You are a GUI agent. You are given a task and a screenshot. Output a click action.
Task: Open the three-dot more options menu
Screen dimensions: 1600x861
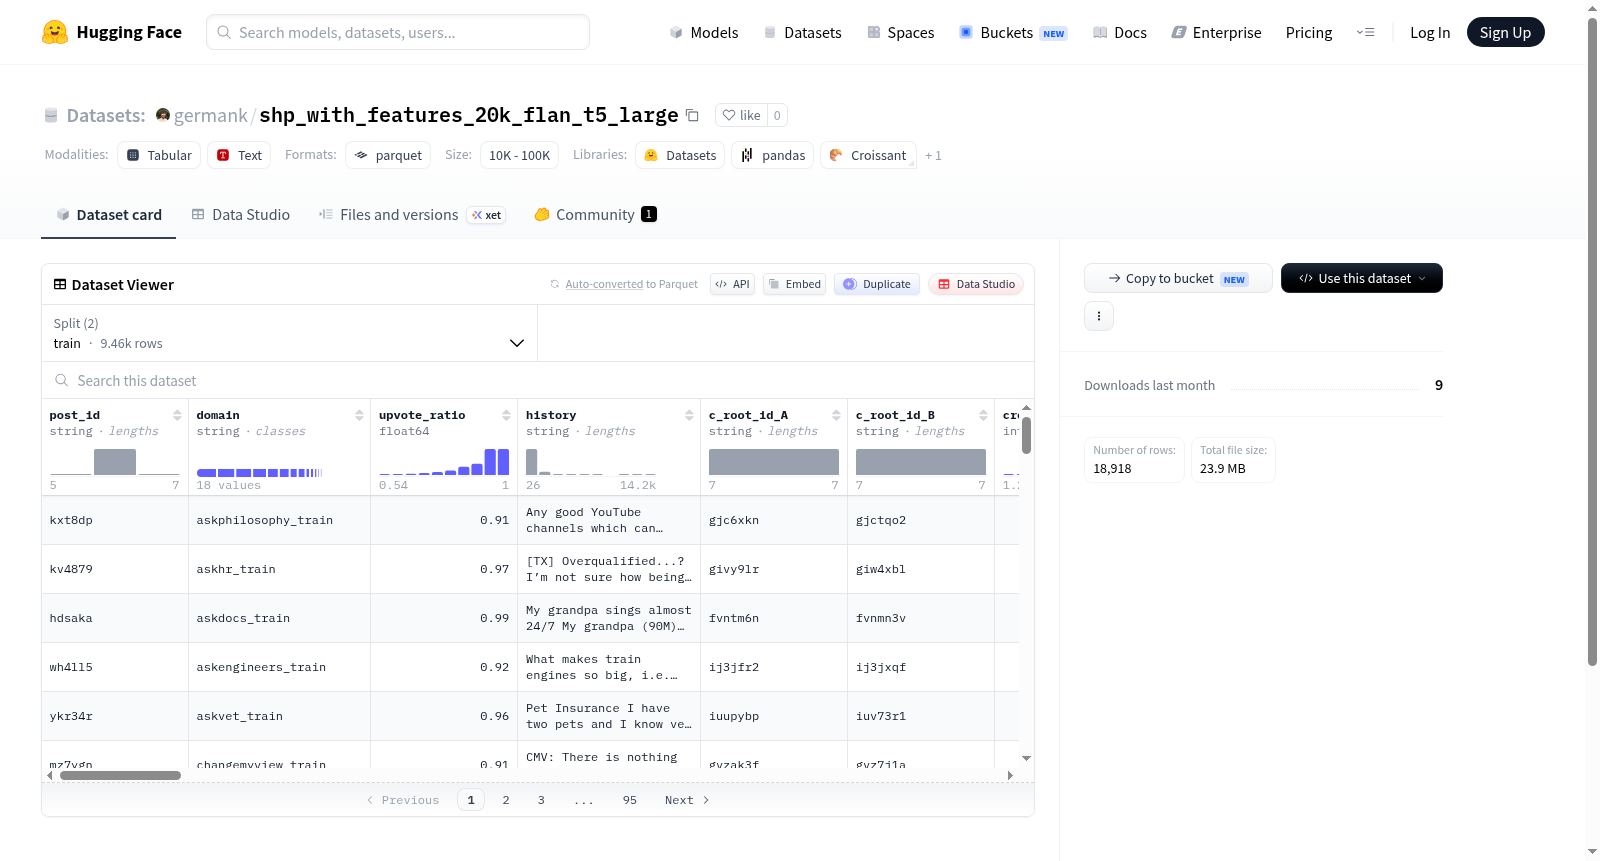(1099, 316)
